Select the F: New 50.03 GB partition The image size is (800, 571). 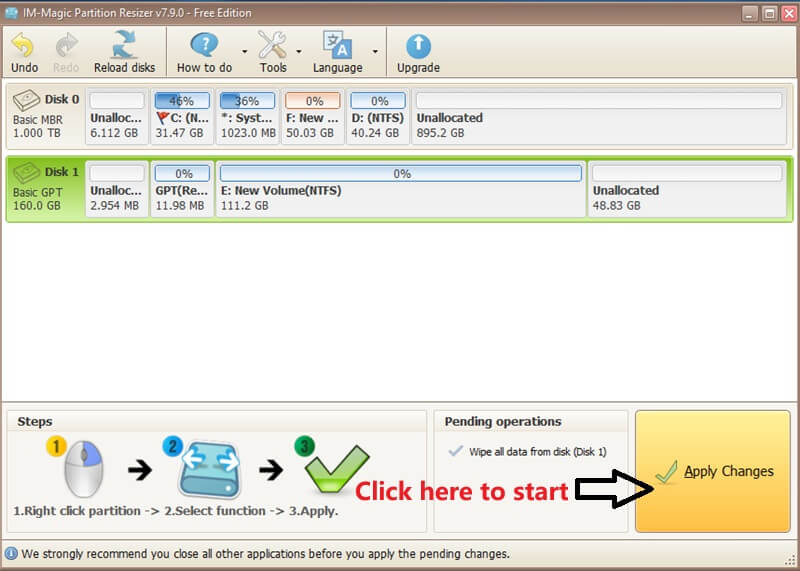point(313,116)
